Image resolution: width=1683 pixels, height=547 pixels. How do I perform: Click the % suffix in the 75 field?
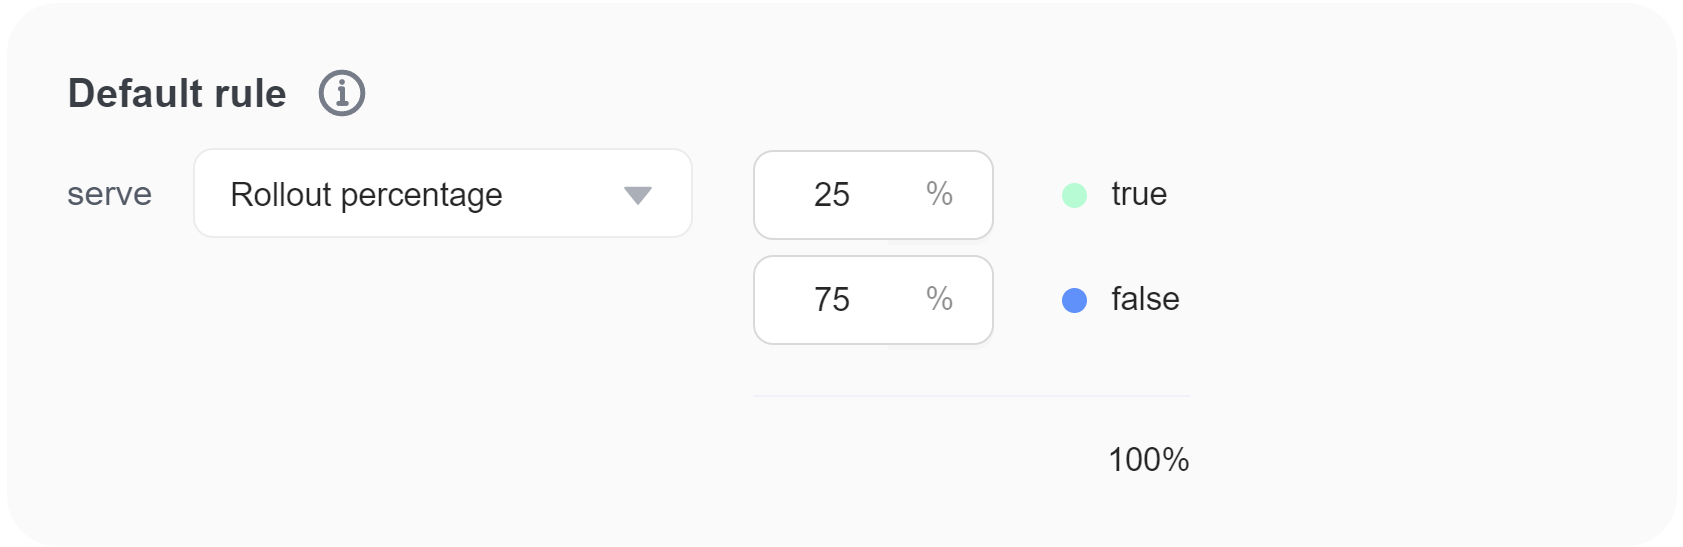[939, 299]
